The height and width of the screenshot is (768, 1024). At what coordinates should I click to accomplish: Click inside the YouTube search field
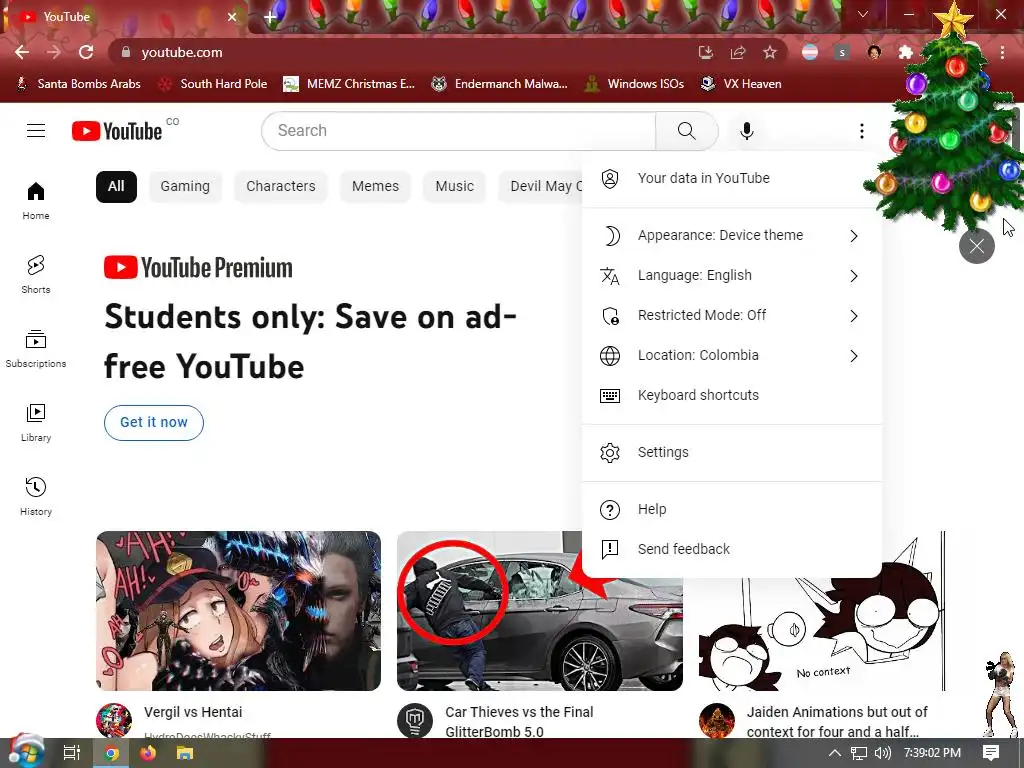tap(458, 131)
